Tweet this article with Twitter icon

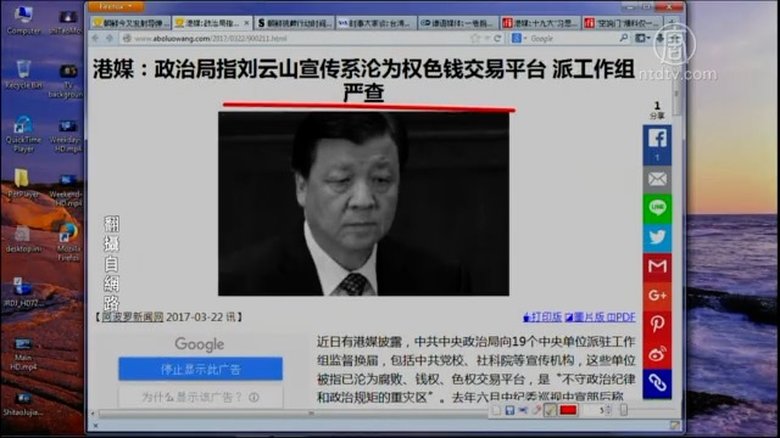click(x=657, y=237)
